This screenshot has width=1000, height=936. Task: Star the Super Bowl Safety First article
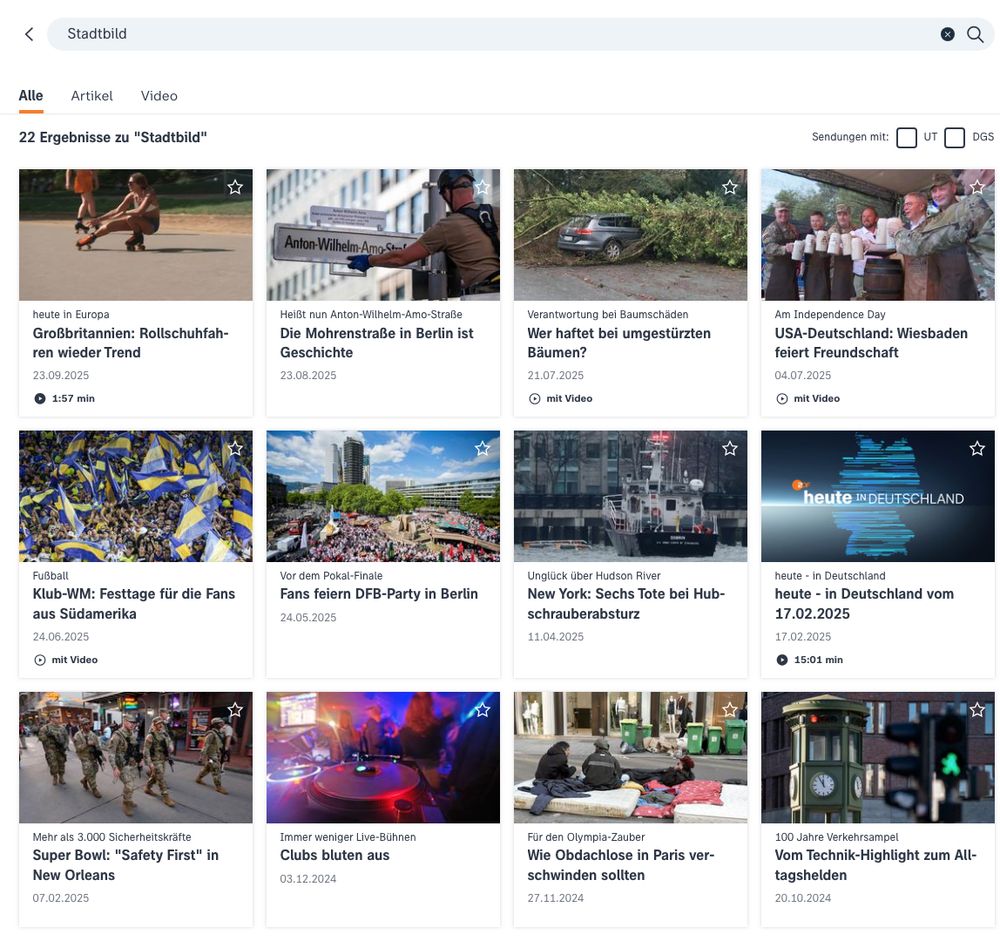pyautogui.click(x=235, y=710)
